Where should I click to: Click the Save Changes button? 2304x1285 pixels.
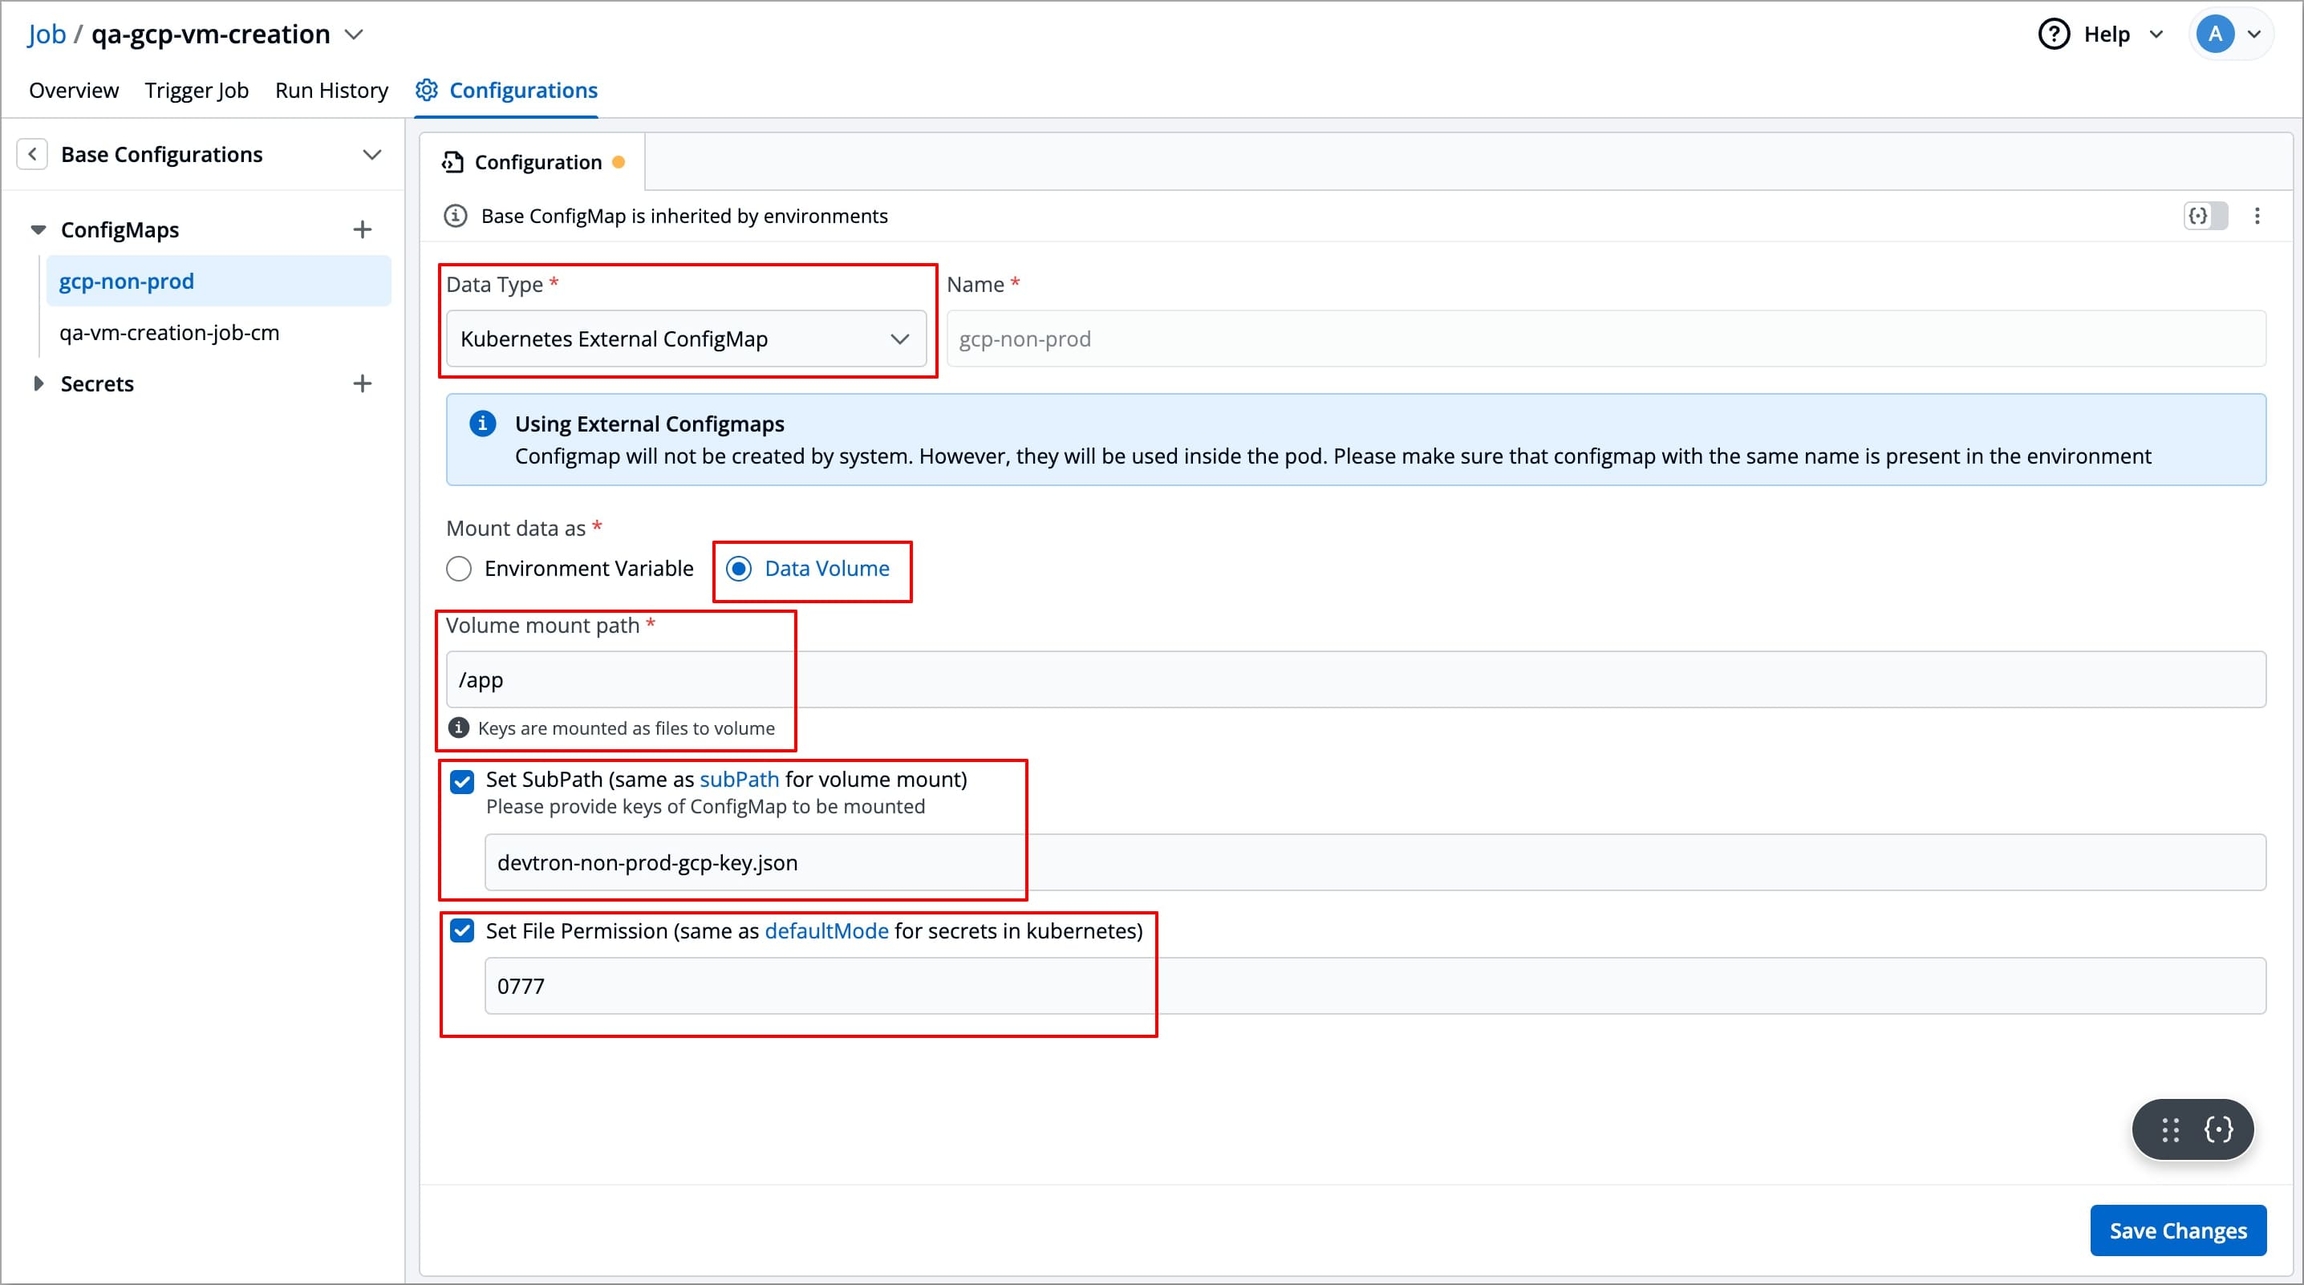[x=2177, y=1231]
